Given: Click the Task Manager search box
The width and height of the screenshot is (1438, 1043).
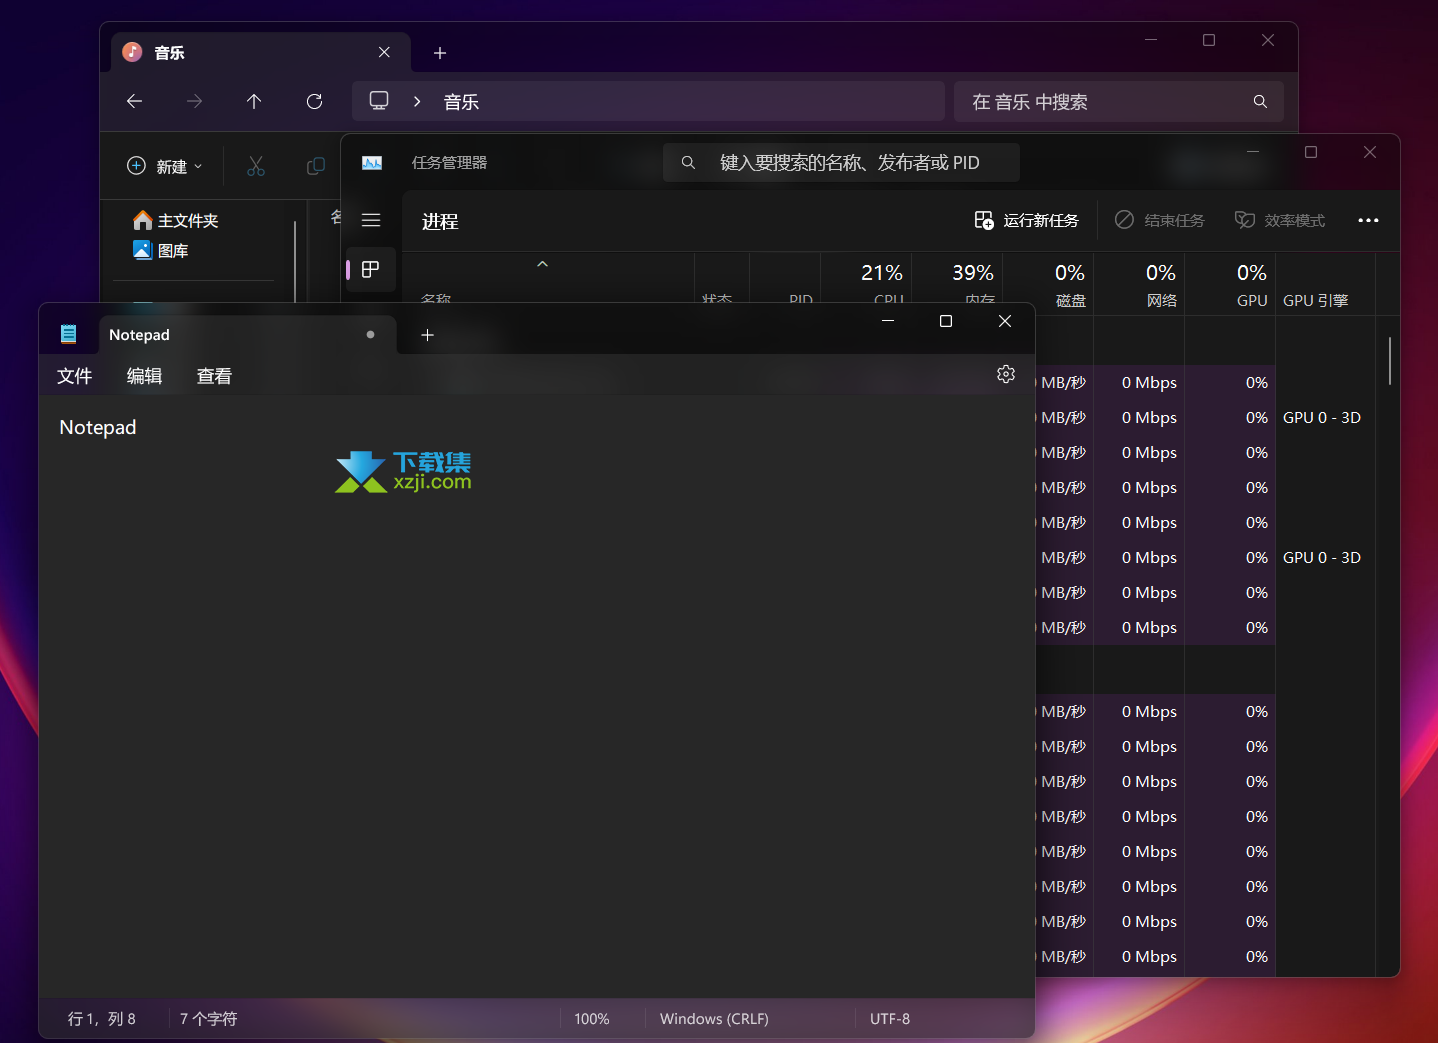Looking at the screenshot, I should tap(841, 162).
